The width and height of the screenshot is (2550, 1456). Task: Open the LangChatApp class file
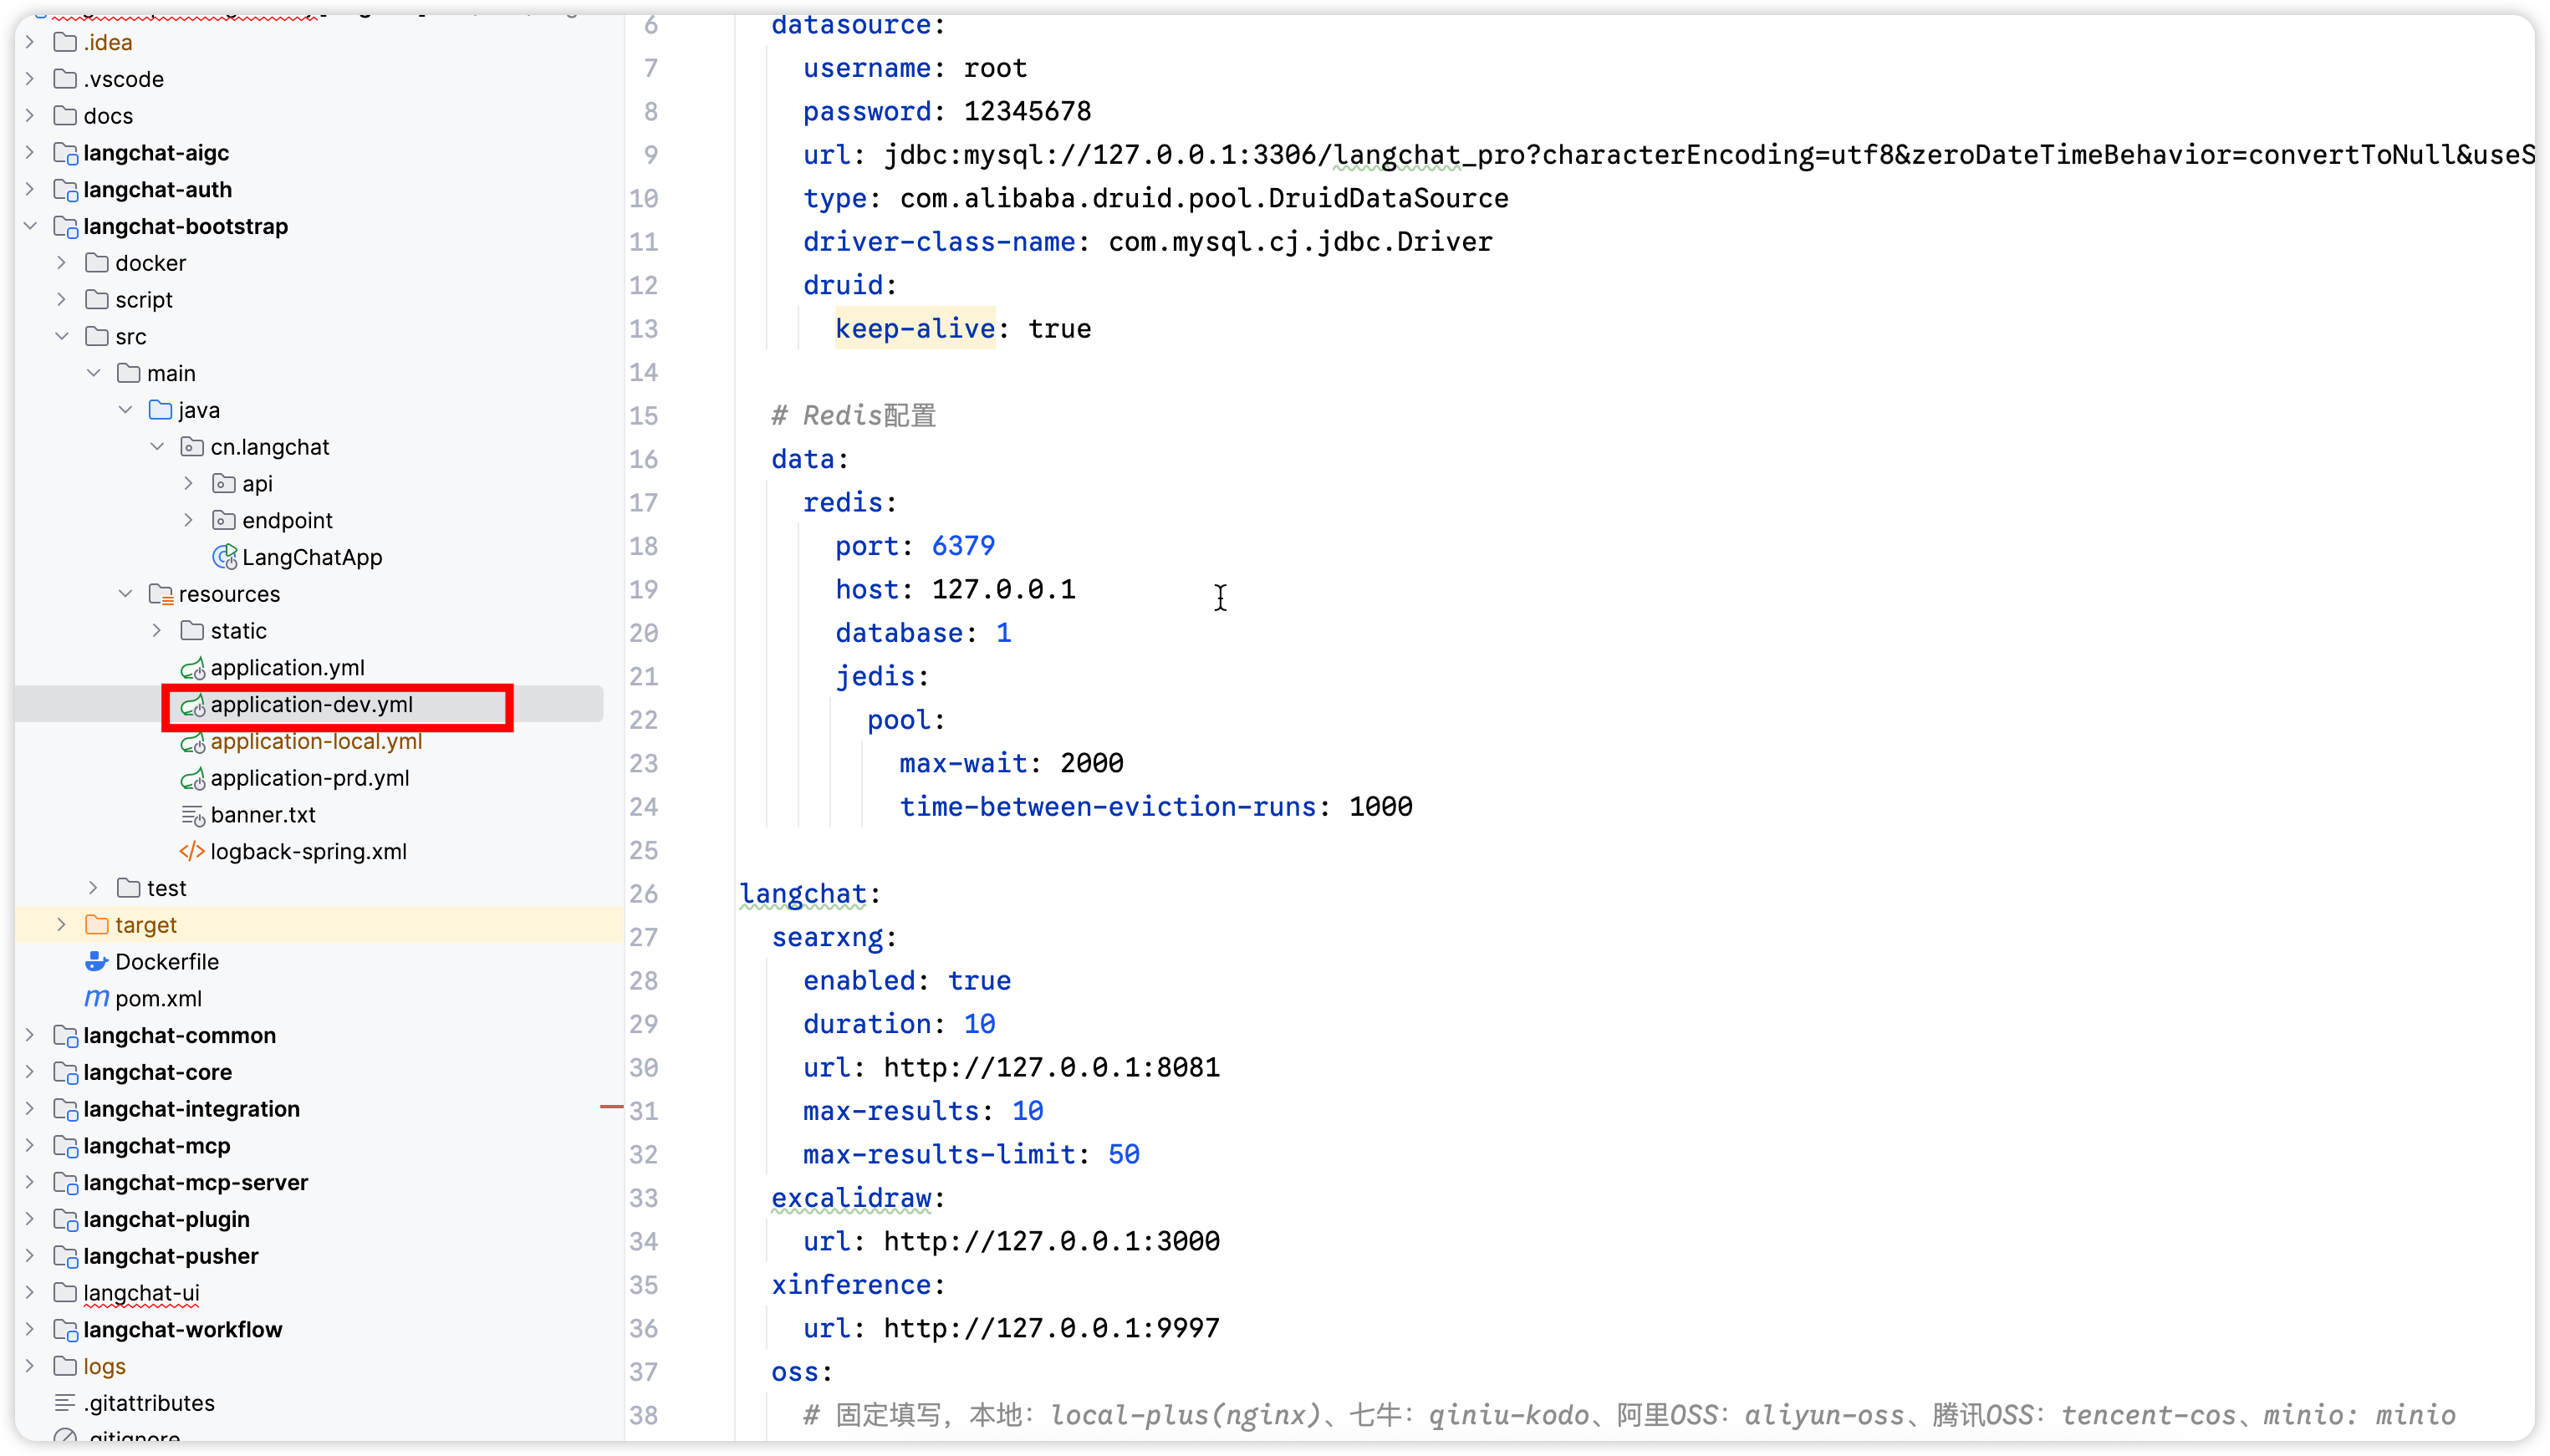[x=311, y=557]
